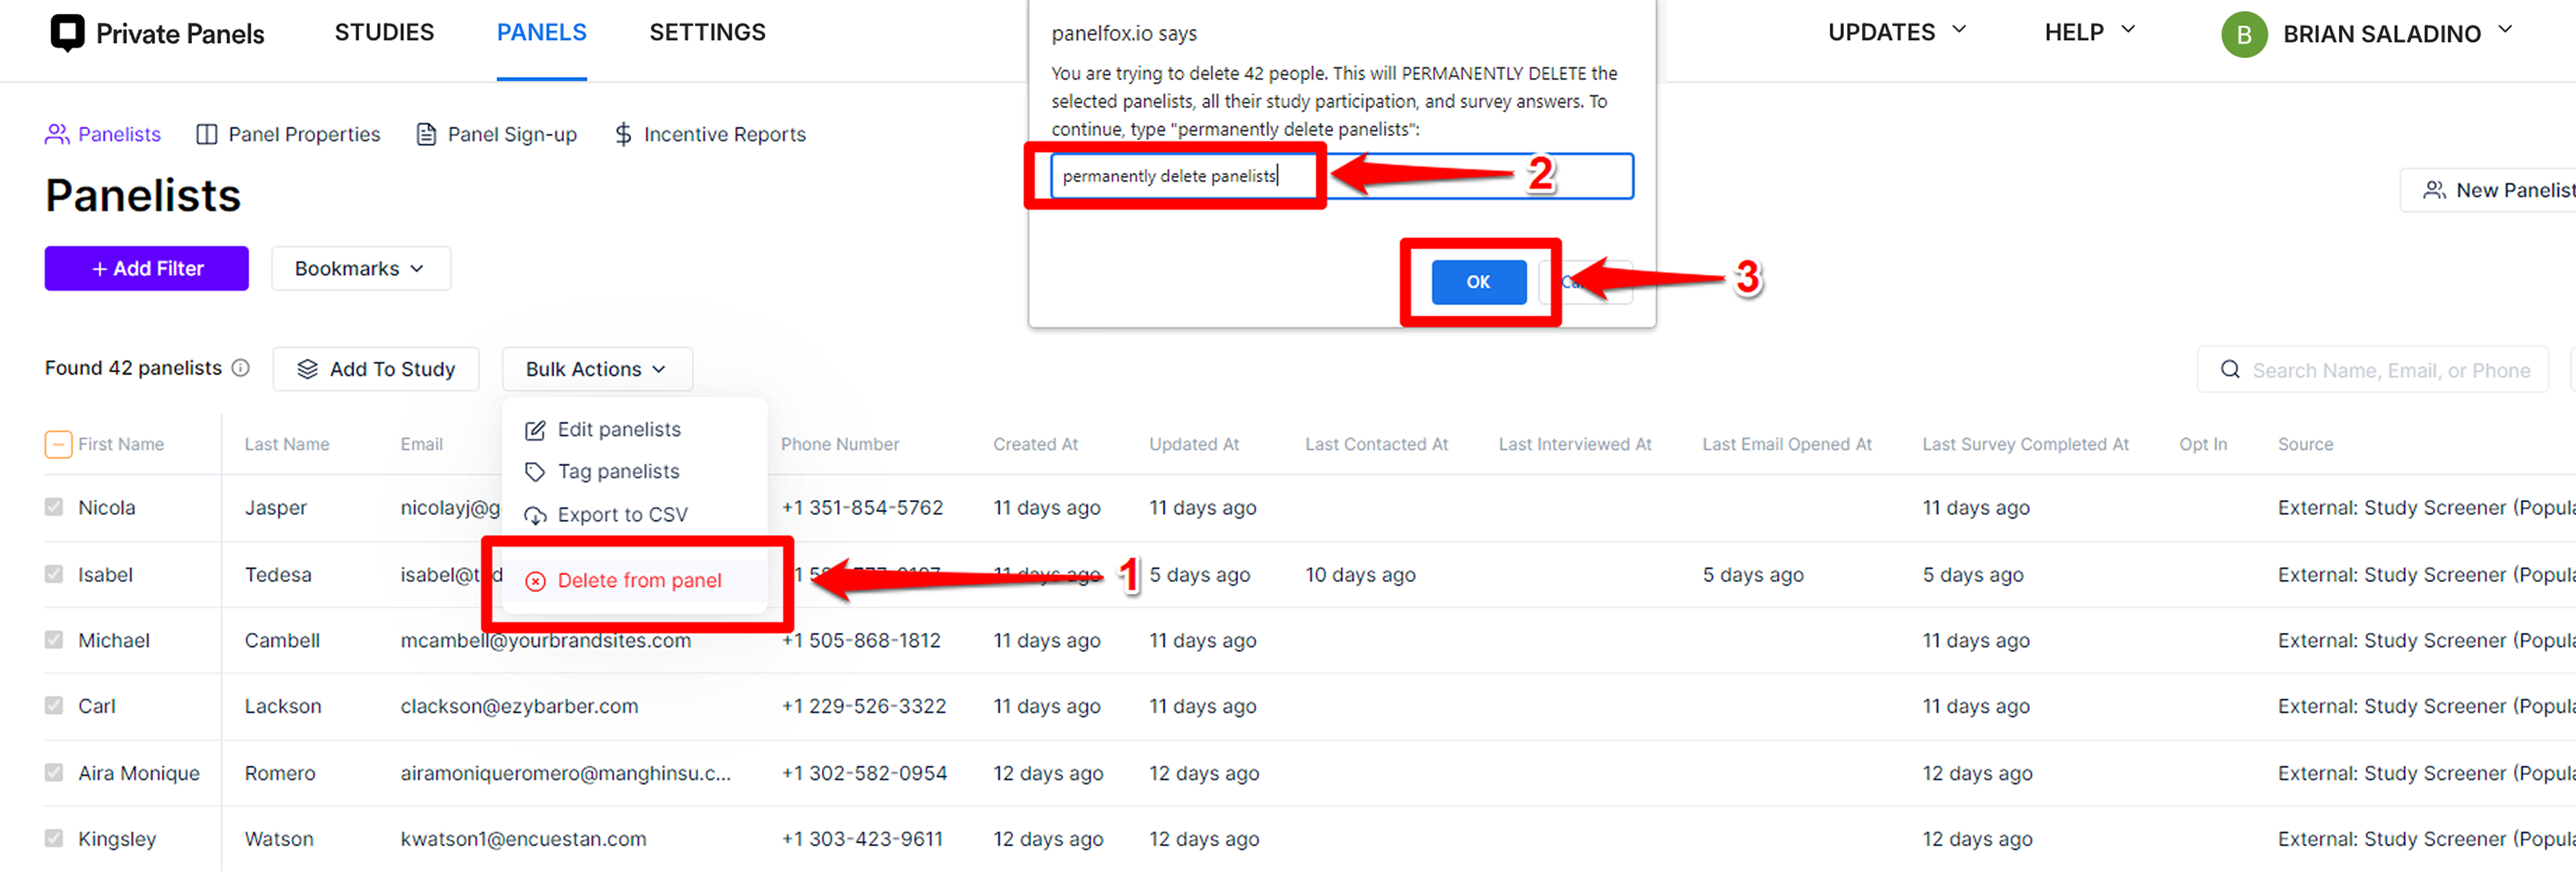Switch to the STUDIES tab

pyautogui.click(x=384, y=32)
